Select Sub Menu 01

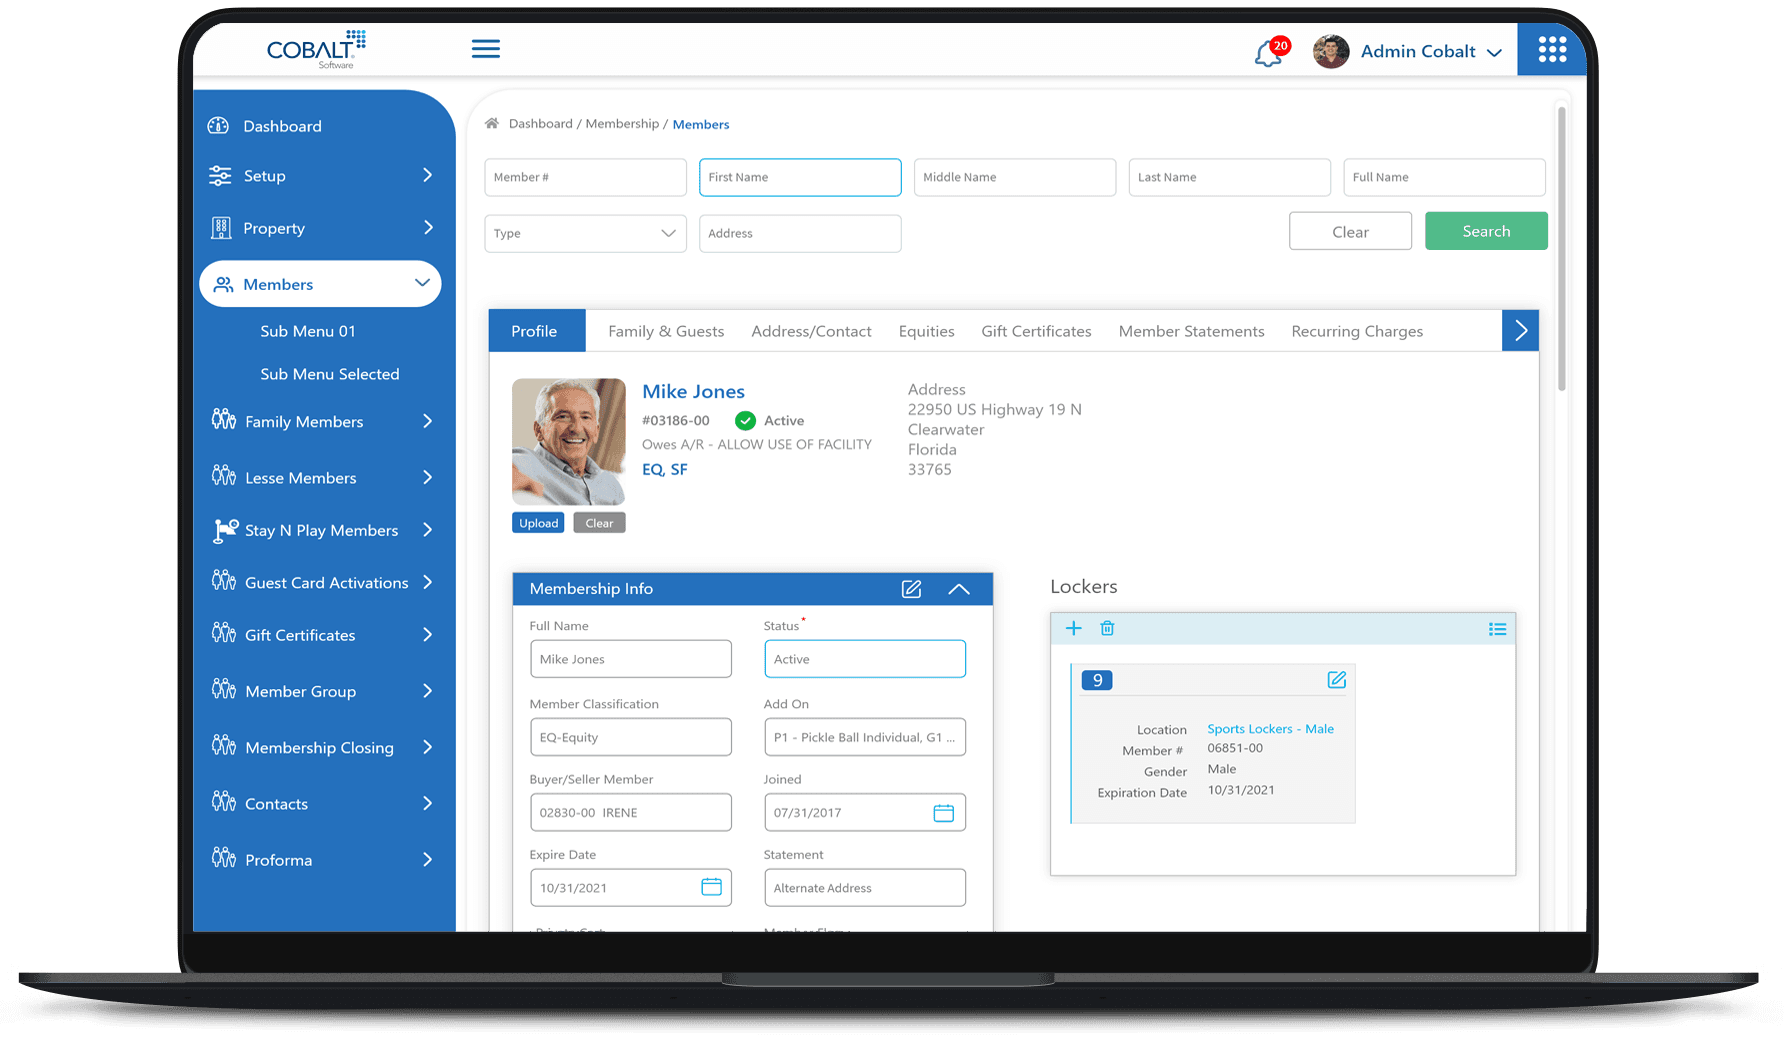(x=308, y=331)
